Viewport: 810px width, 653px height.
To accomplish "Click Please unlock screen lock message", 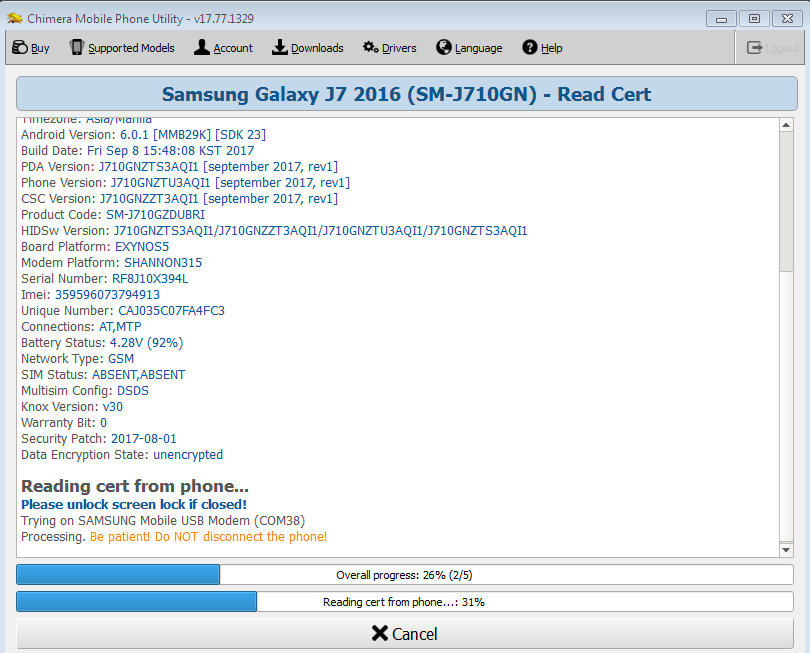I will (134, 505).
